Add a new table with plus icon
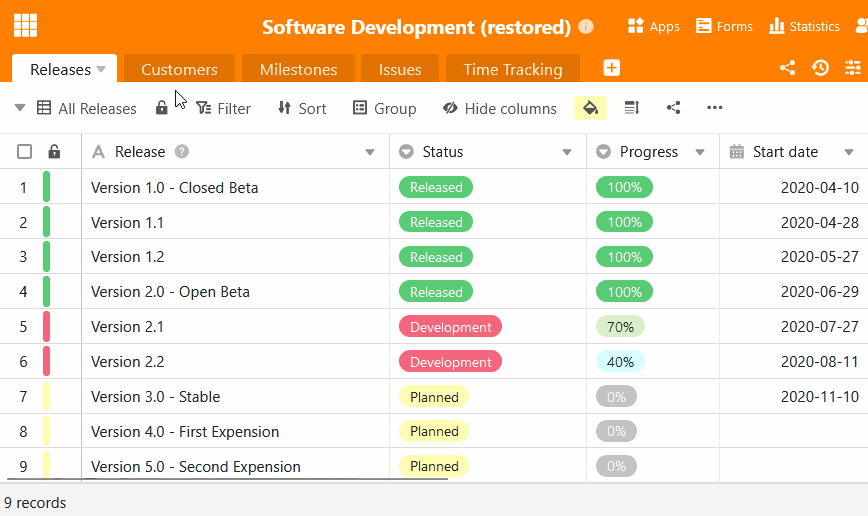 tap(612, 68)
